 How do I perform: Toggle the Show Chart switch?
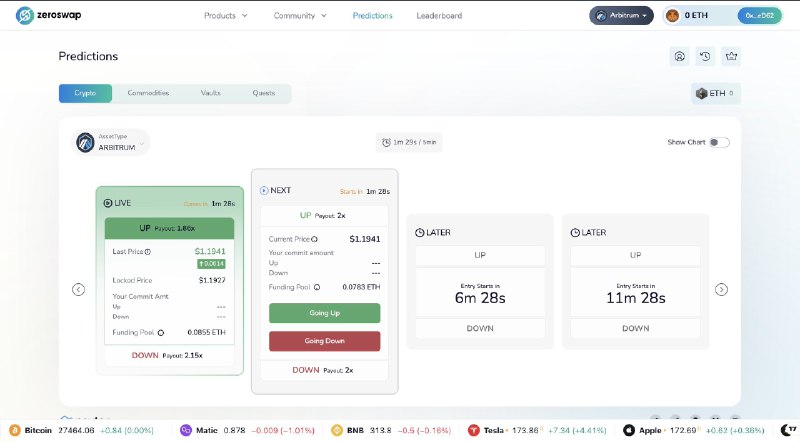(x=719, y=142)
